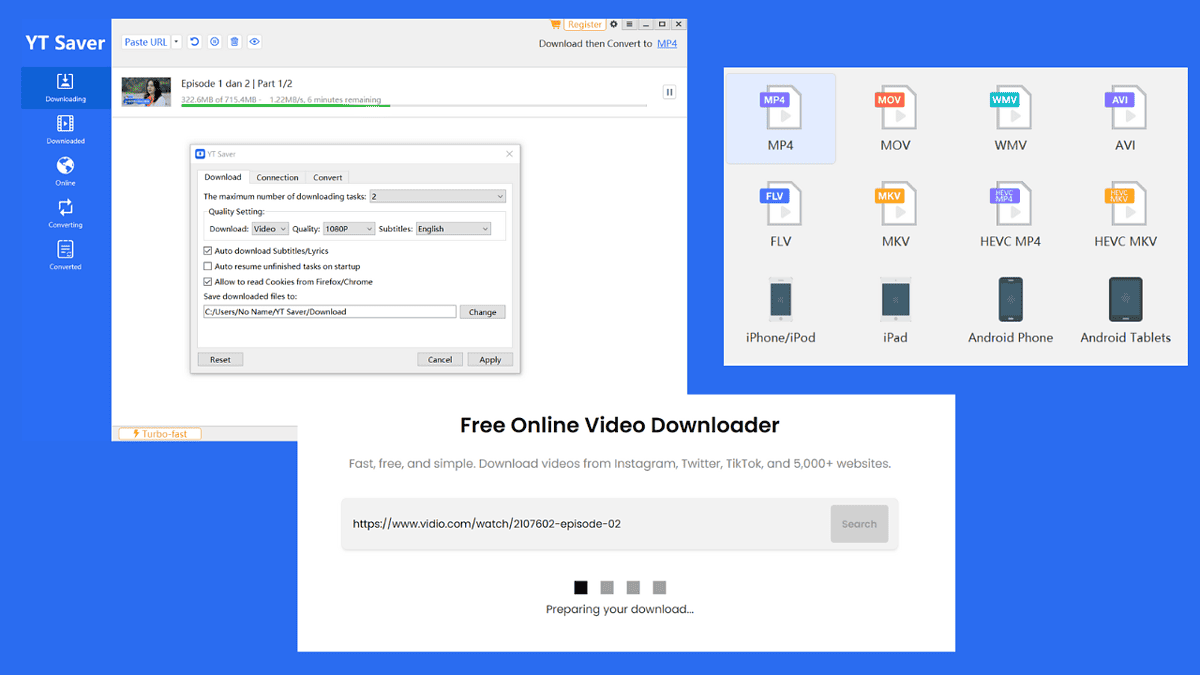
Task: Click the Register button
Action: point(585,24)
